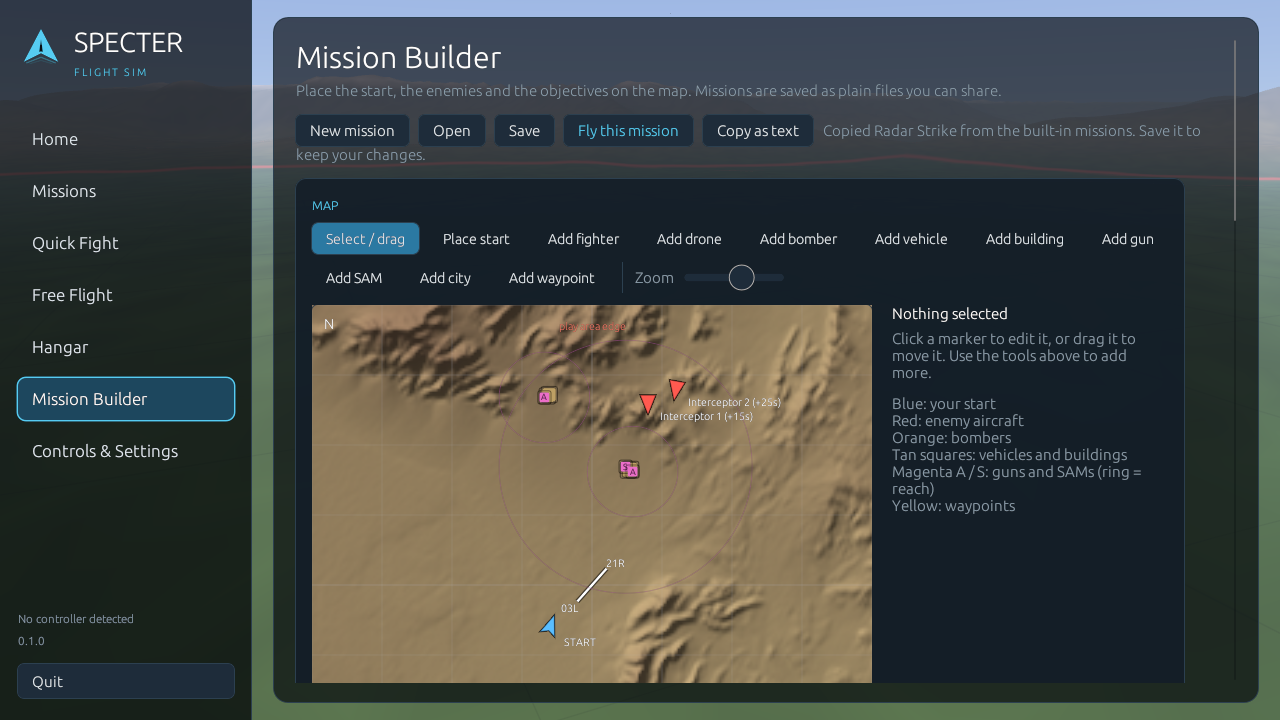Pick the Add drone tool
The image size is (1280, 720).
pos(689,239)
